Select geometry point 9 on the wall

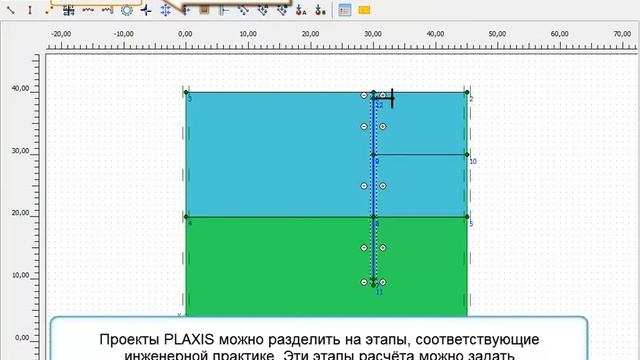click(x=373, y=155)
